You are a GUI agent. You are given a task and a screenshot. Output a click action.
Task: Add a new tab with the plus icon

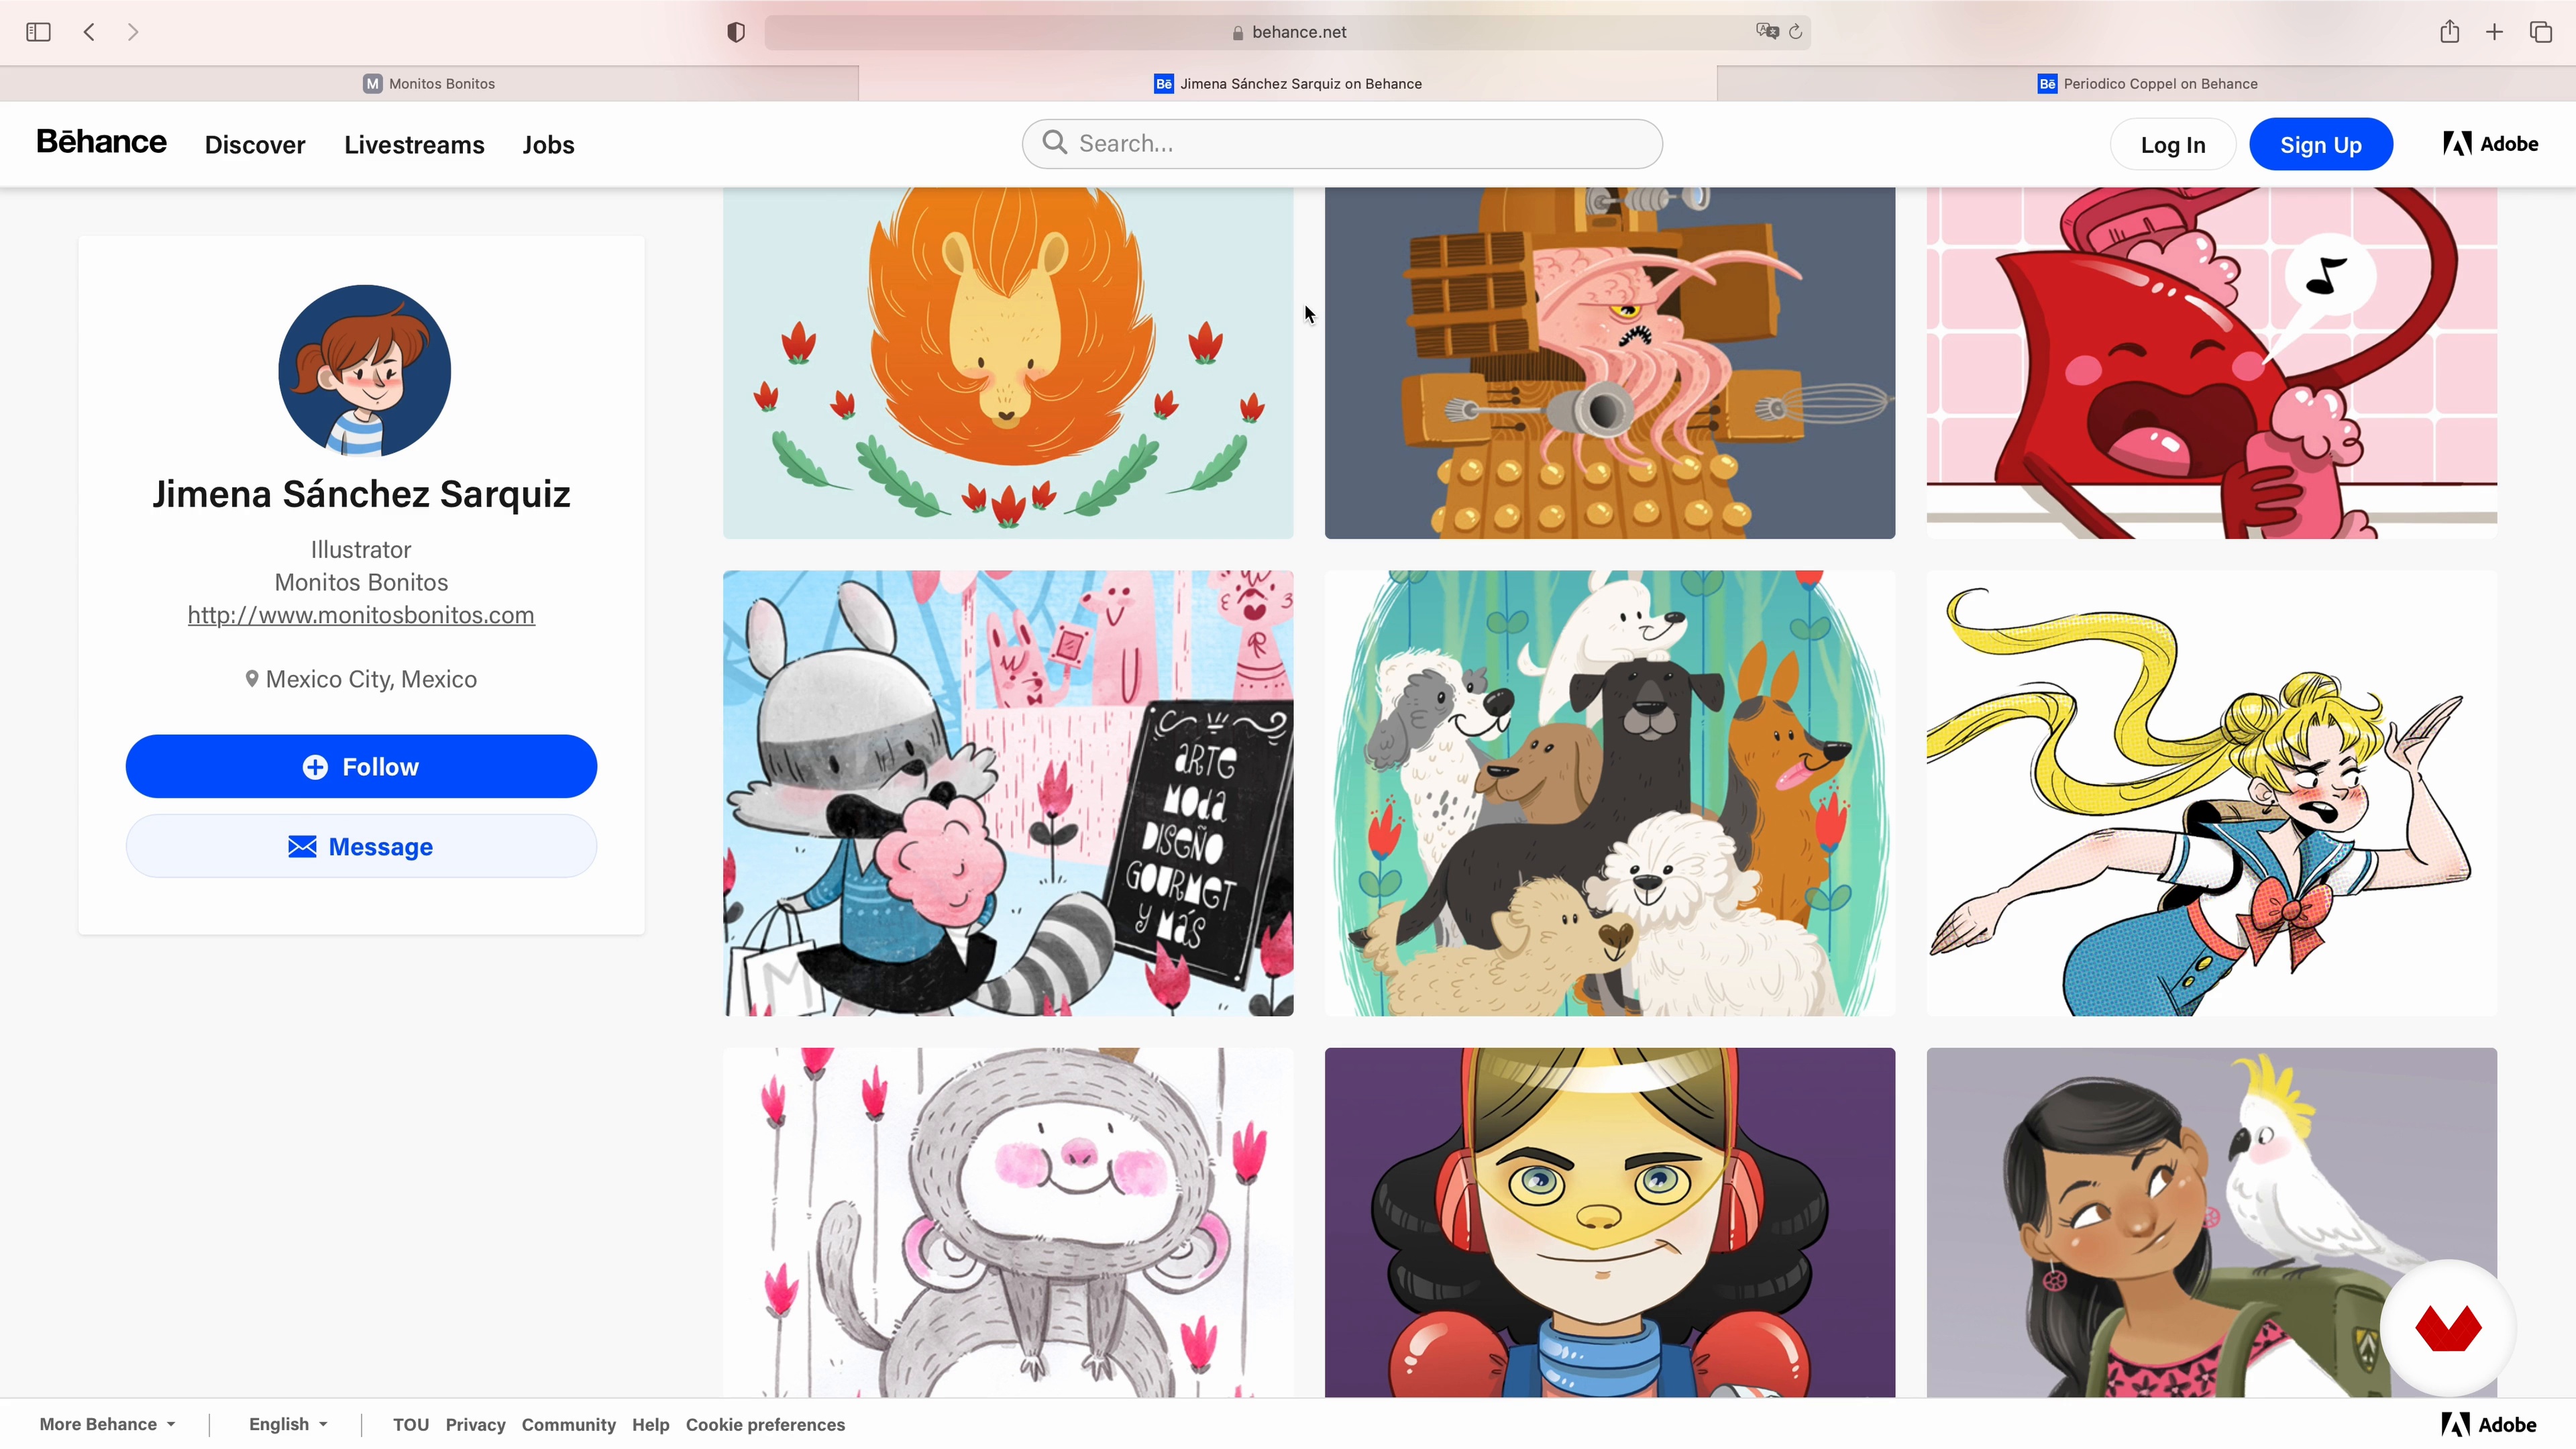(x=2495, y=32)
